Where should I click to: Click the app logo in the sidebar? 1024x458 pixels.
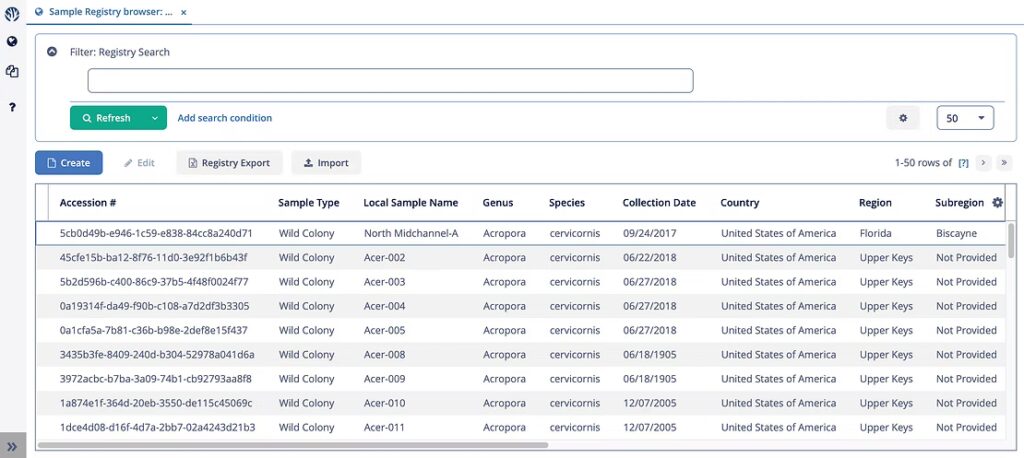click(x=12, y=13)
